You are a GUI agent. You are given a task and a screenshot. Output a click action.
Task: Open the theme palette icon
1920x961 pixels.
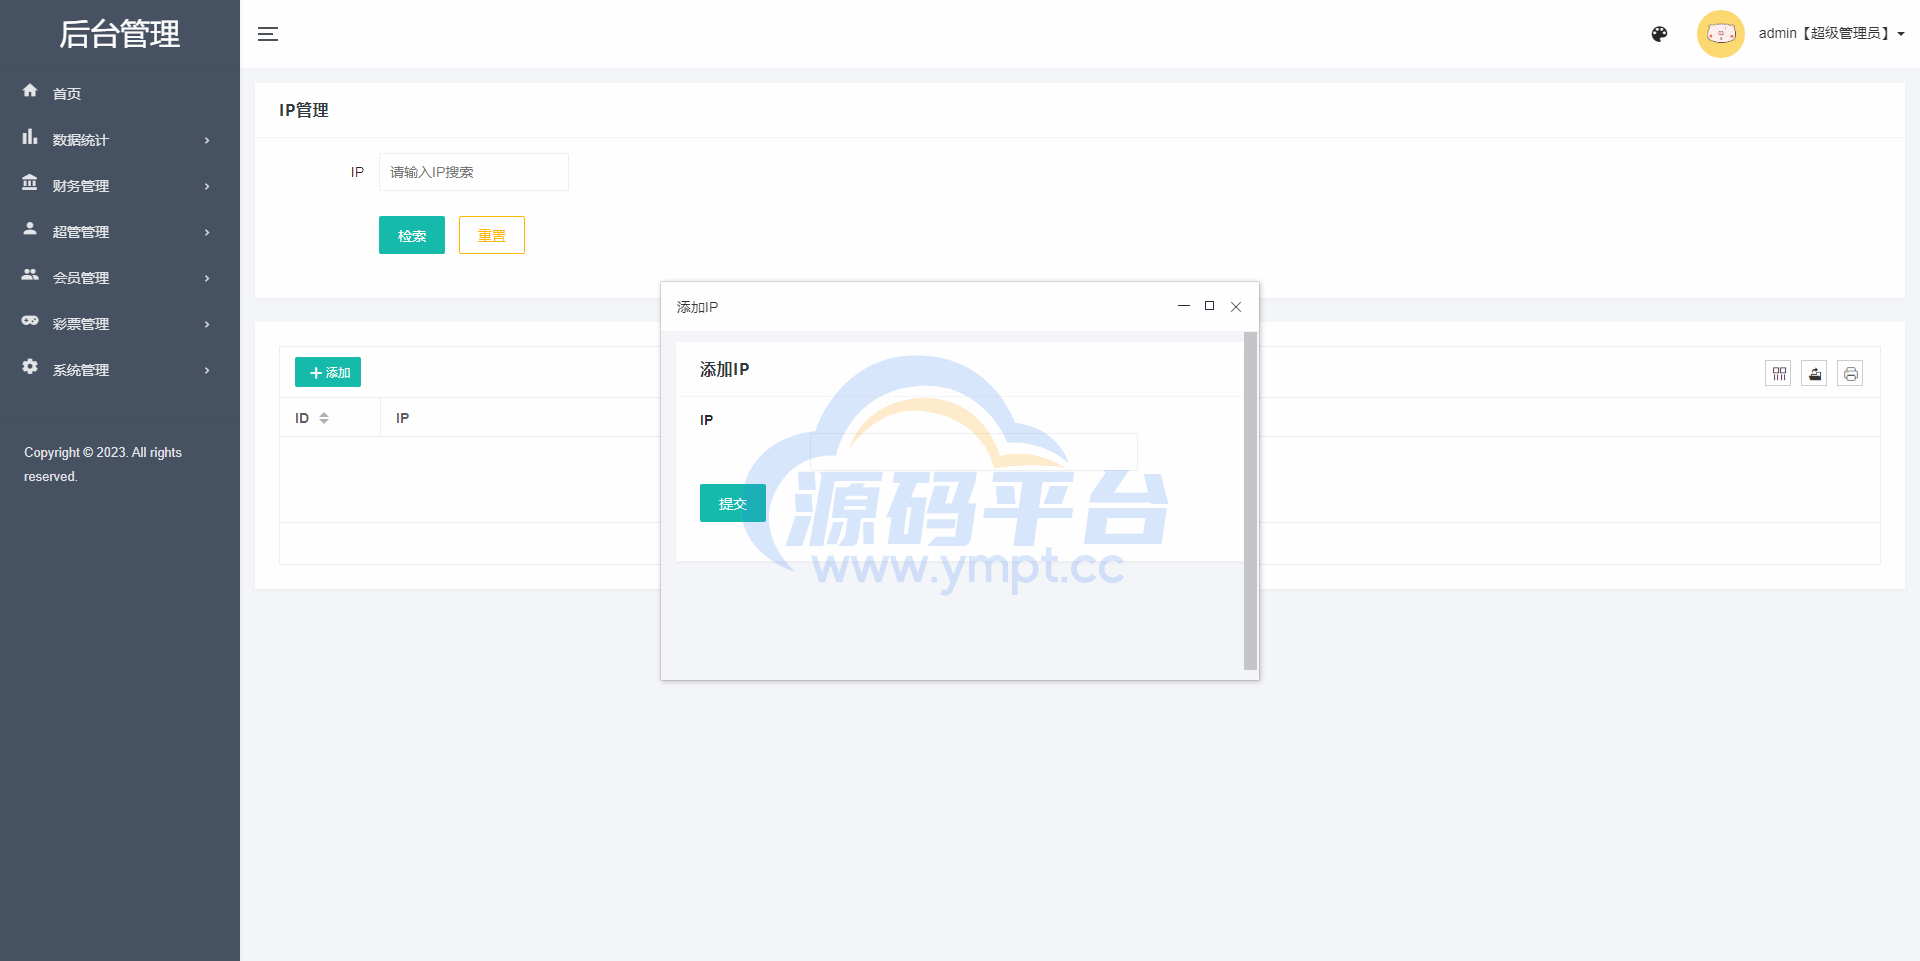tap(1659, 34)
